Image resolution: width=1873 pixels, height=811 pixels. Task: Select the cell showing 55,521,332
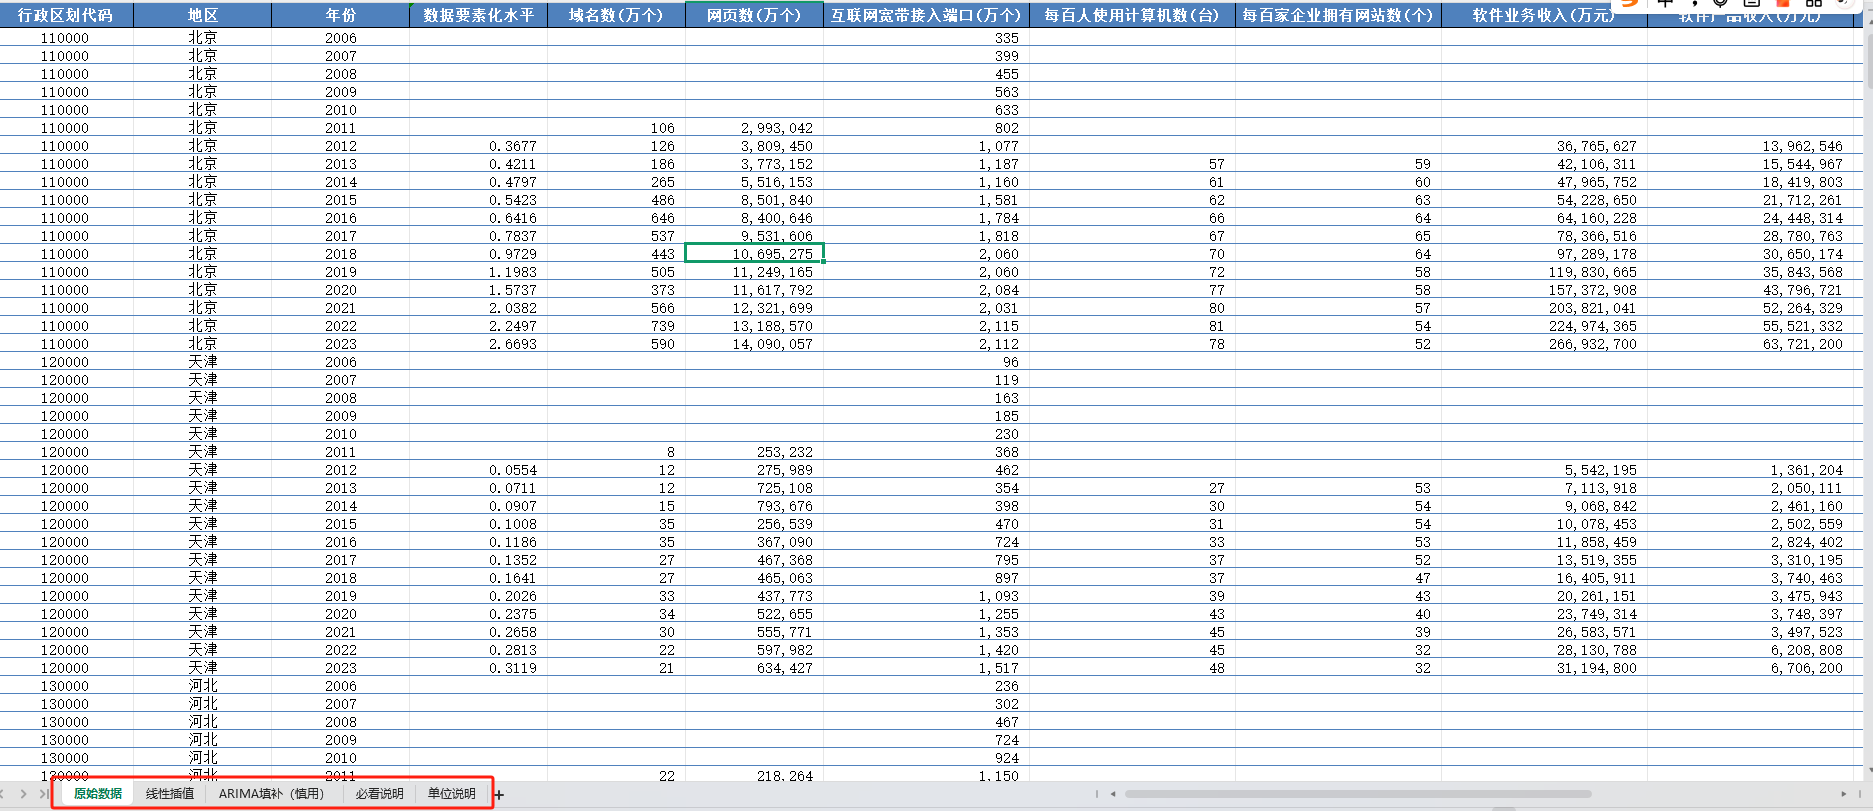[x=1750, y=326]
